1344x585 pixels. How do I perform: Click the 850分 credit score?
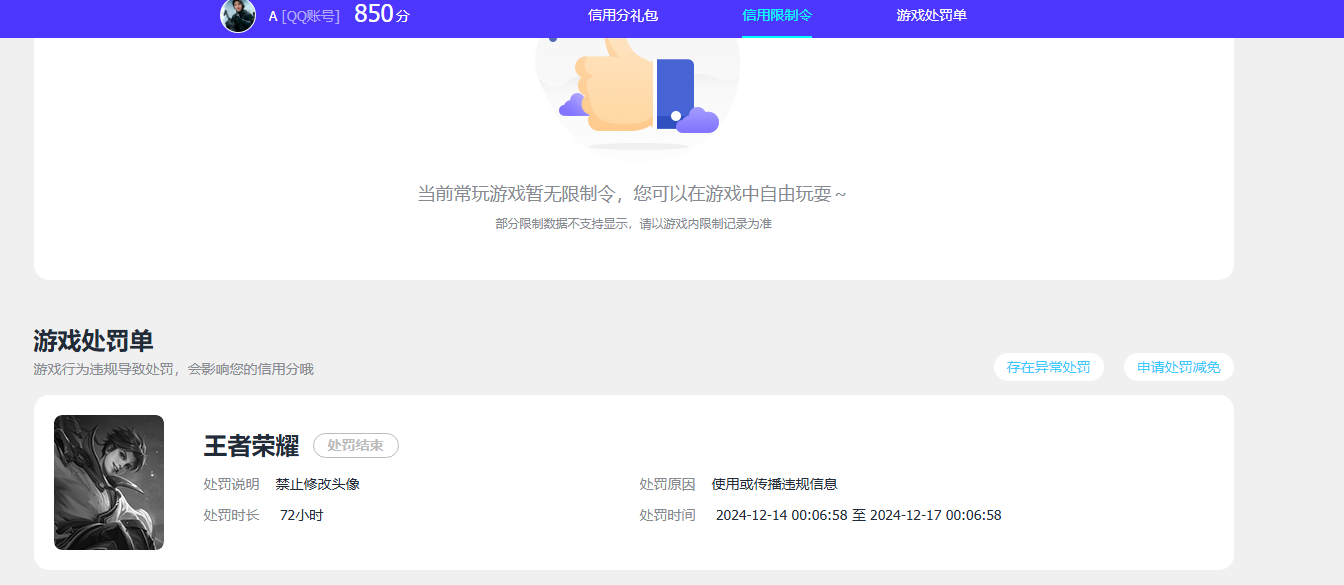click(382, 15)
